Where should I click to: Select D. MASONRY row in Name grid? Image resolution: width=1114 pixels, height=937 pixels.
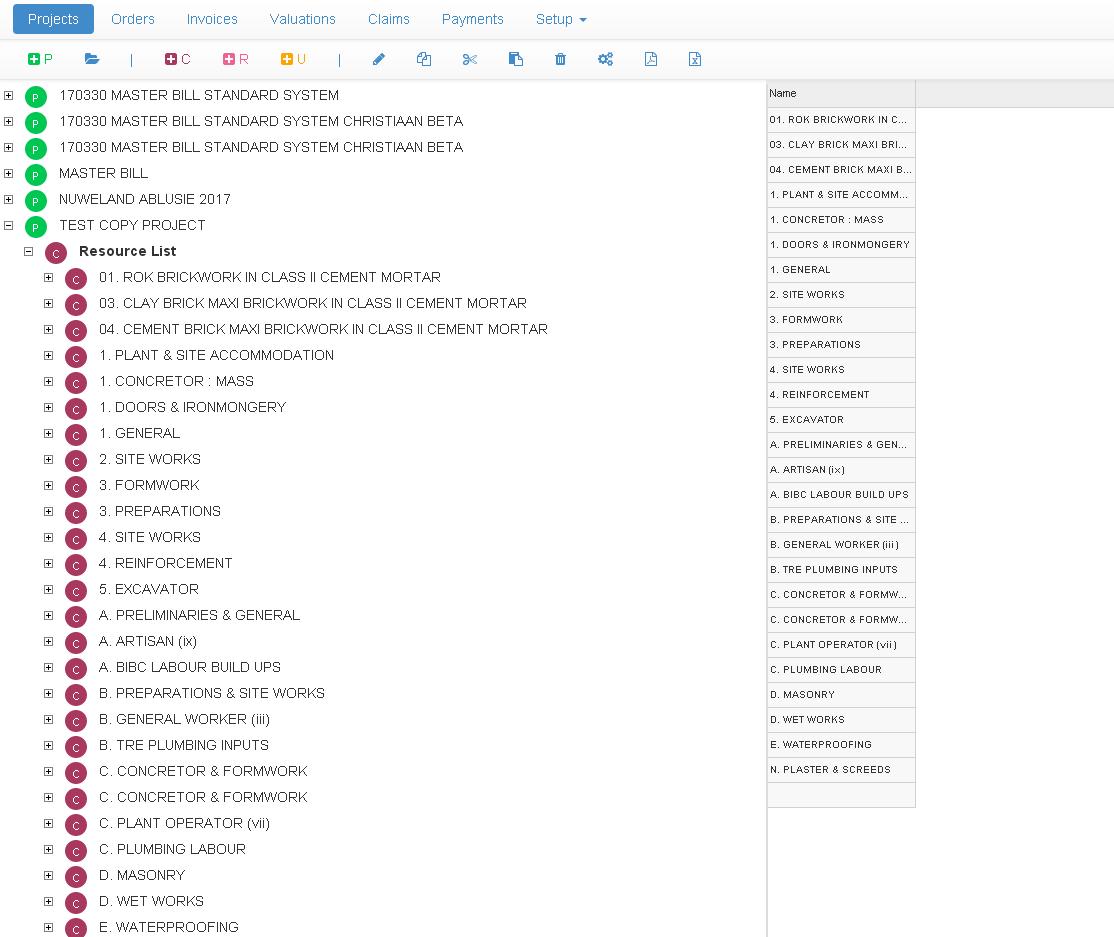(x=841, y=694)
